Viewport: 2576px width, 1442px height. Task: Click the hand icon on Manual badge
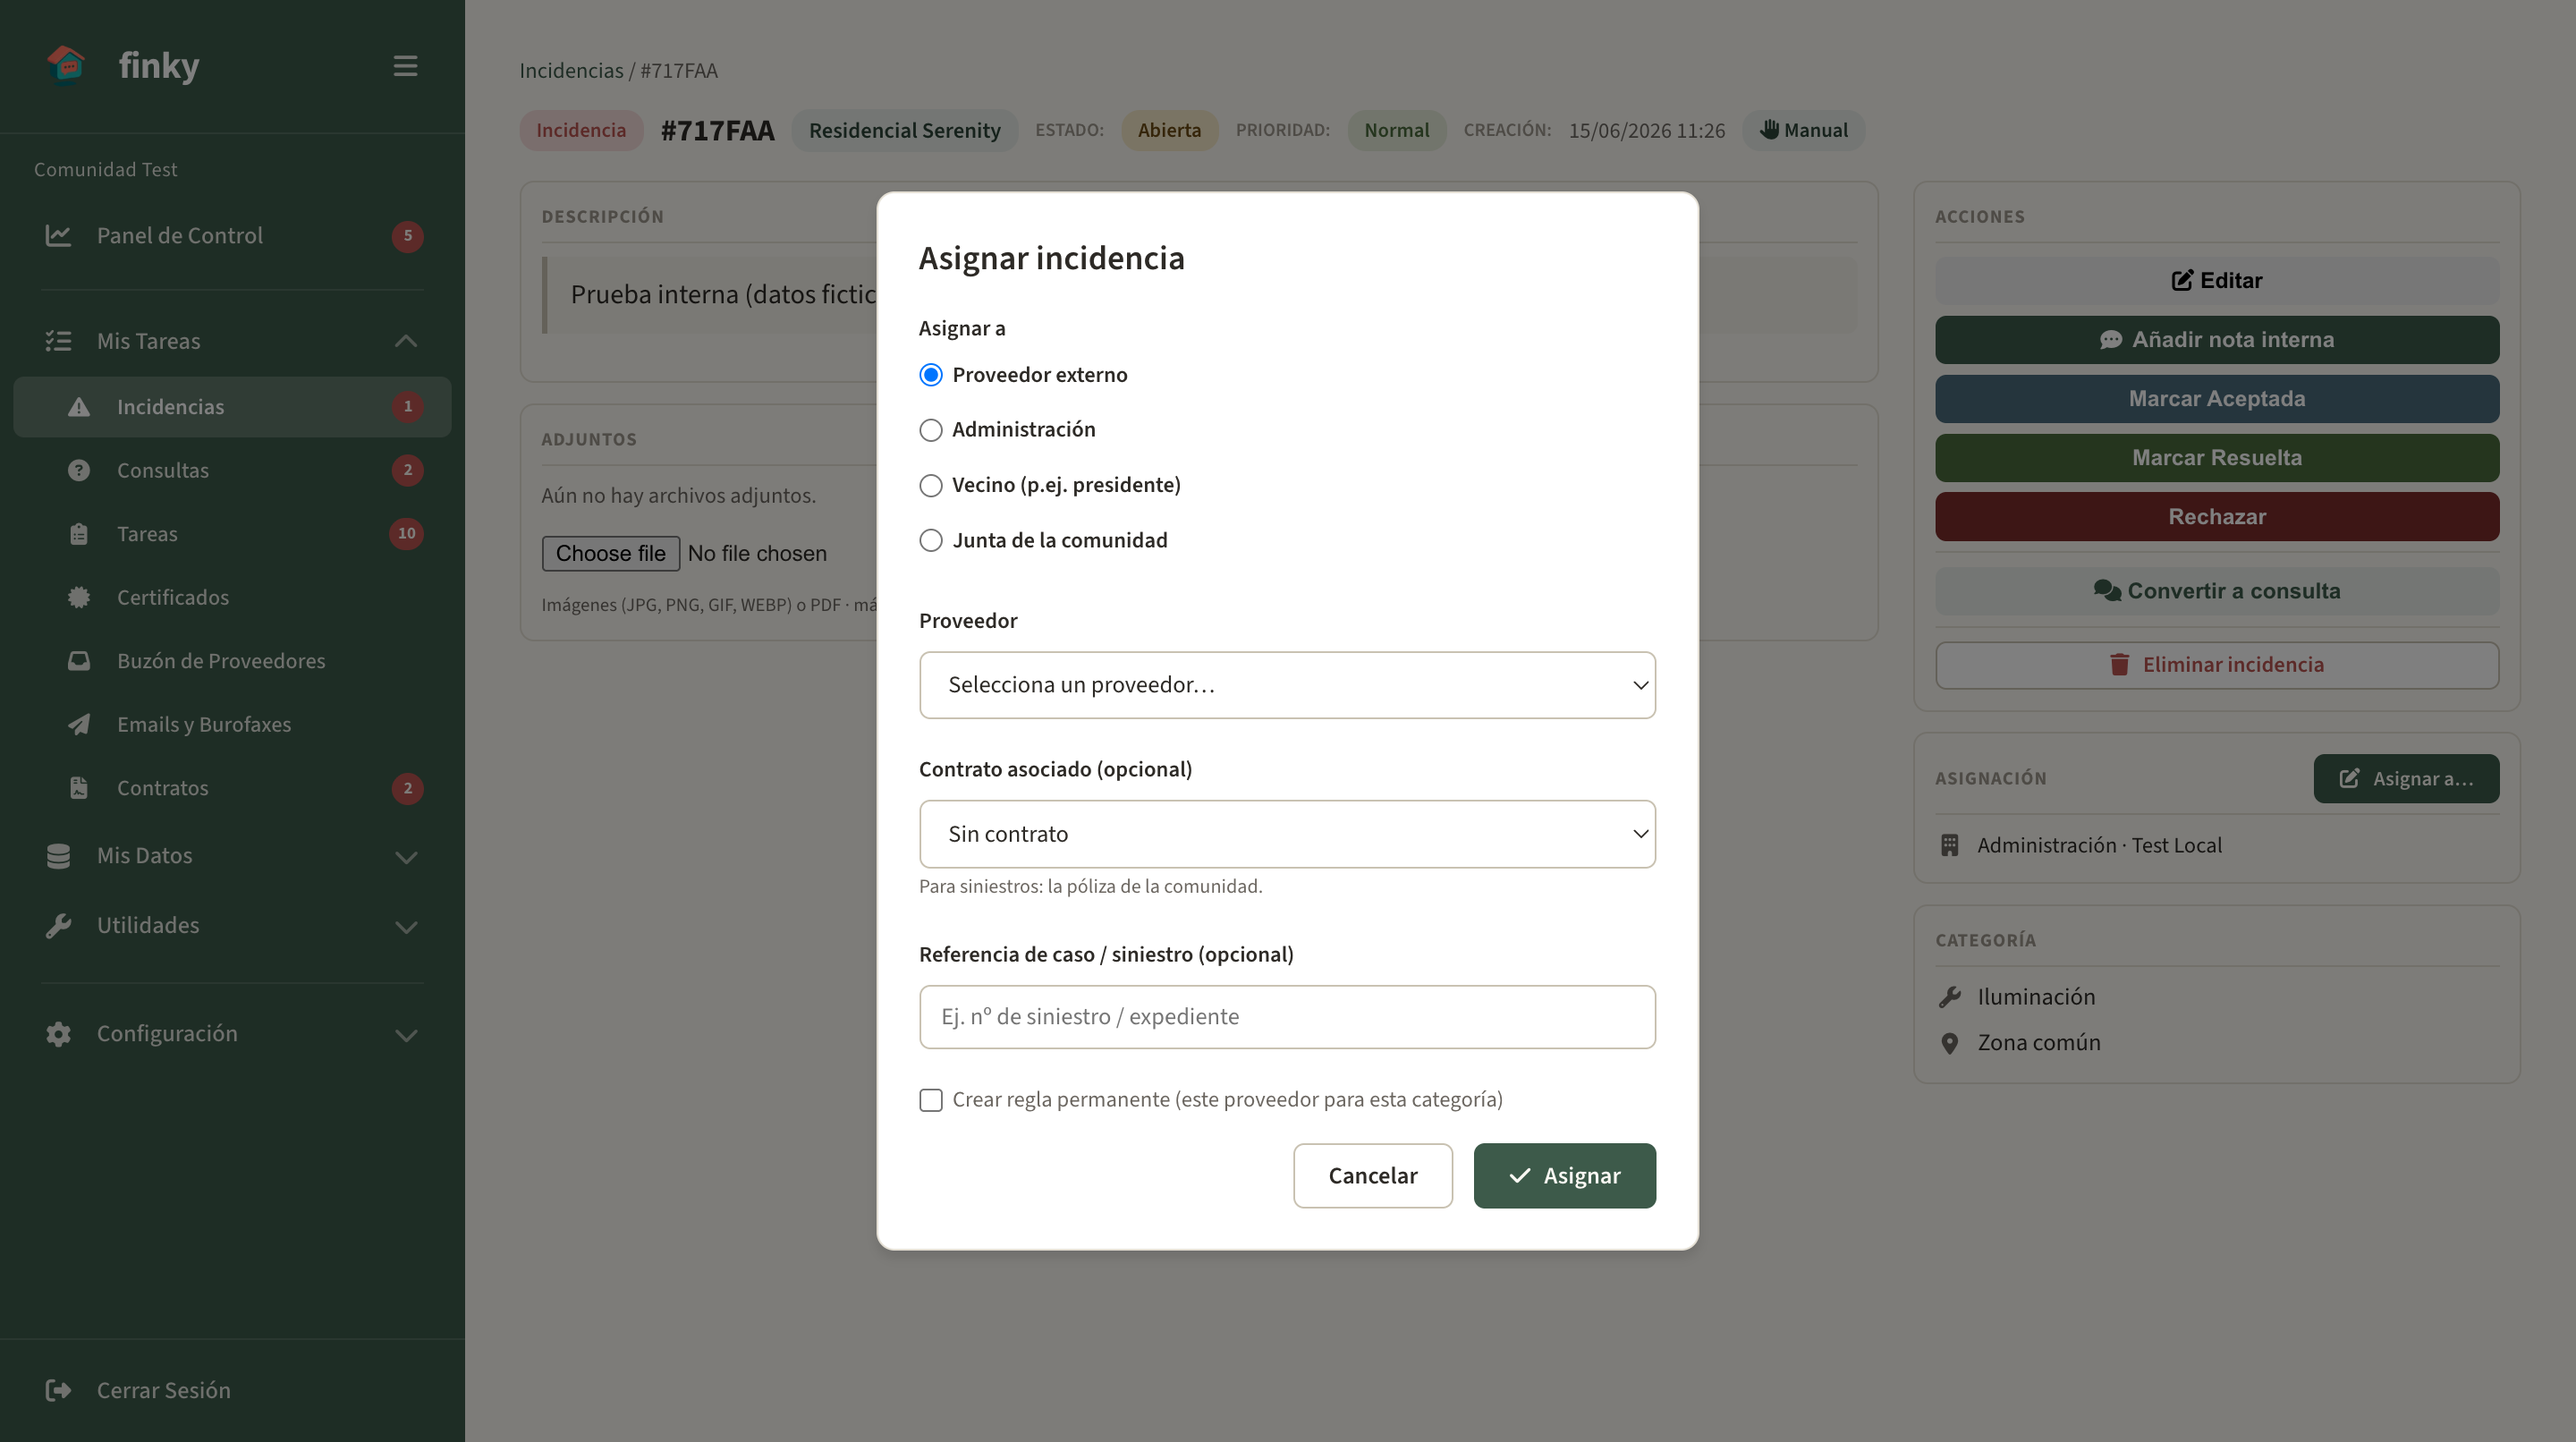point(1769,130)
